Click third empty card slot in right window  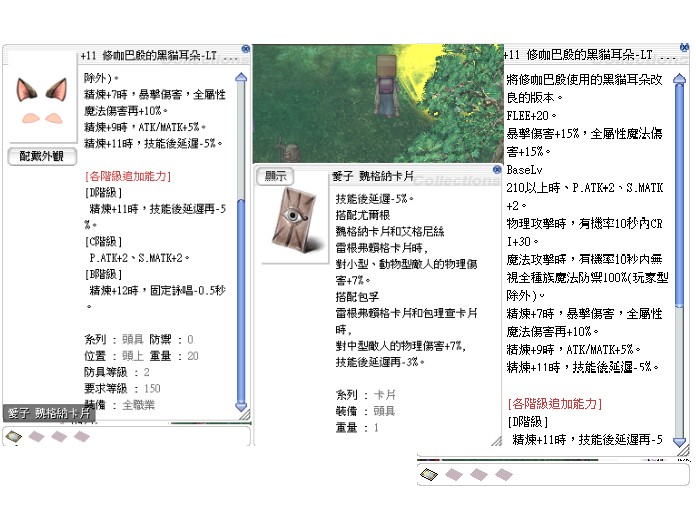(478, 475)
